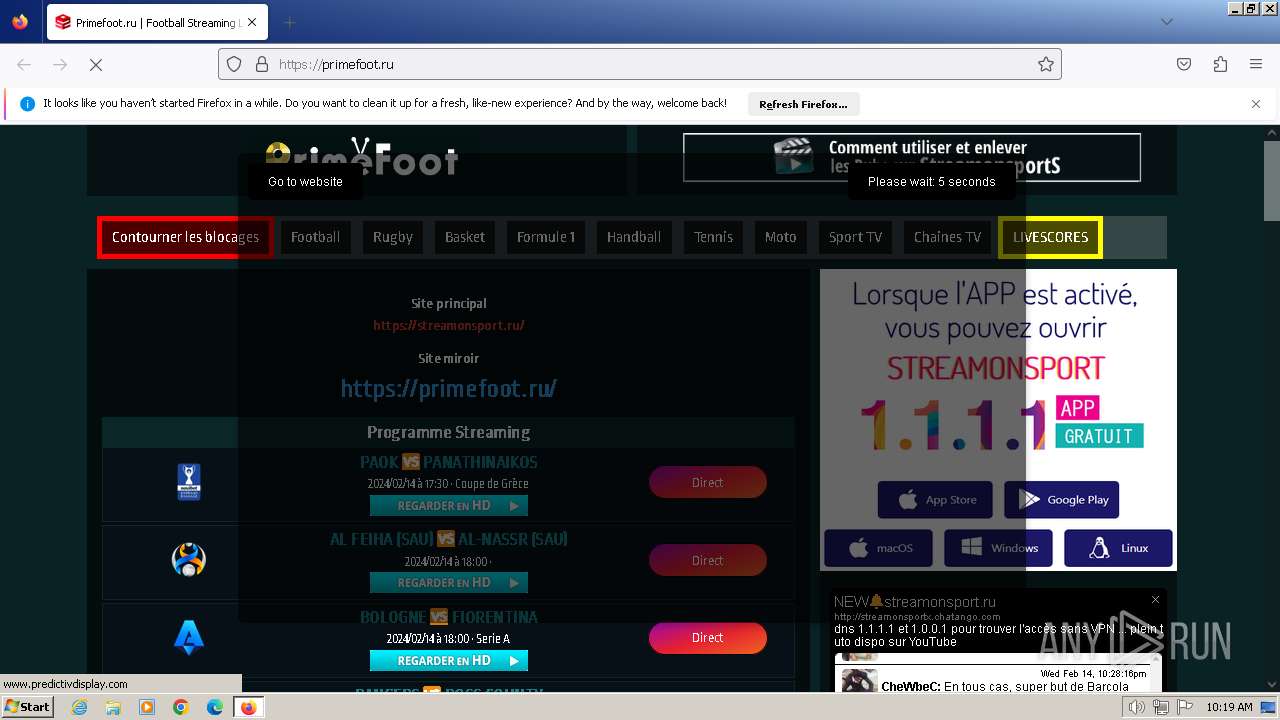Click Regarder en HD under Al Feiha match
The width and height of the screenshot is (1280, 720).
449,583
